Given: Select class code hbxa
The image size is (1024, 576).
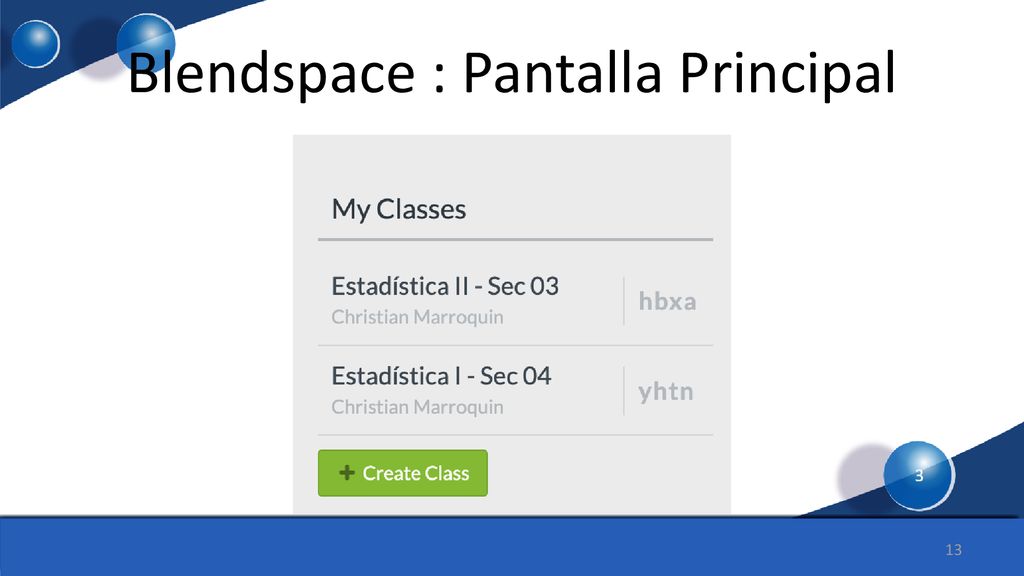Looking at the screenshot, I should [667, 301].
